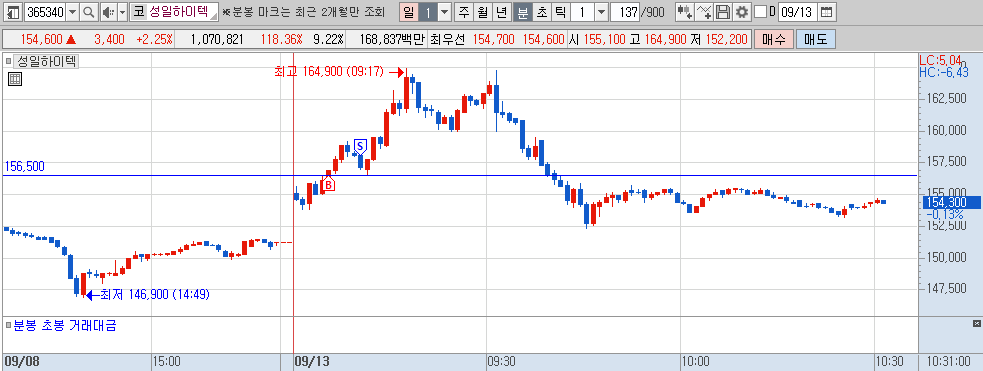The height and width of the screenshot is (371, 983).
Task: Click the 성일하이텍 chart title label
Action: (x=46, y=61)
